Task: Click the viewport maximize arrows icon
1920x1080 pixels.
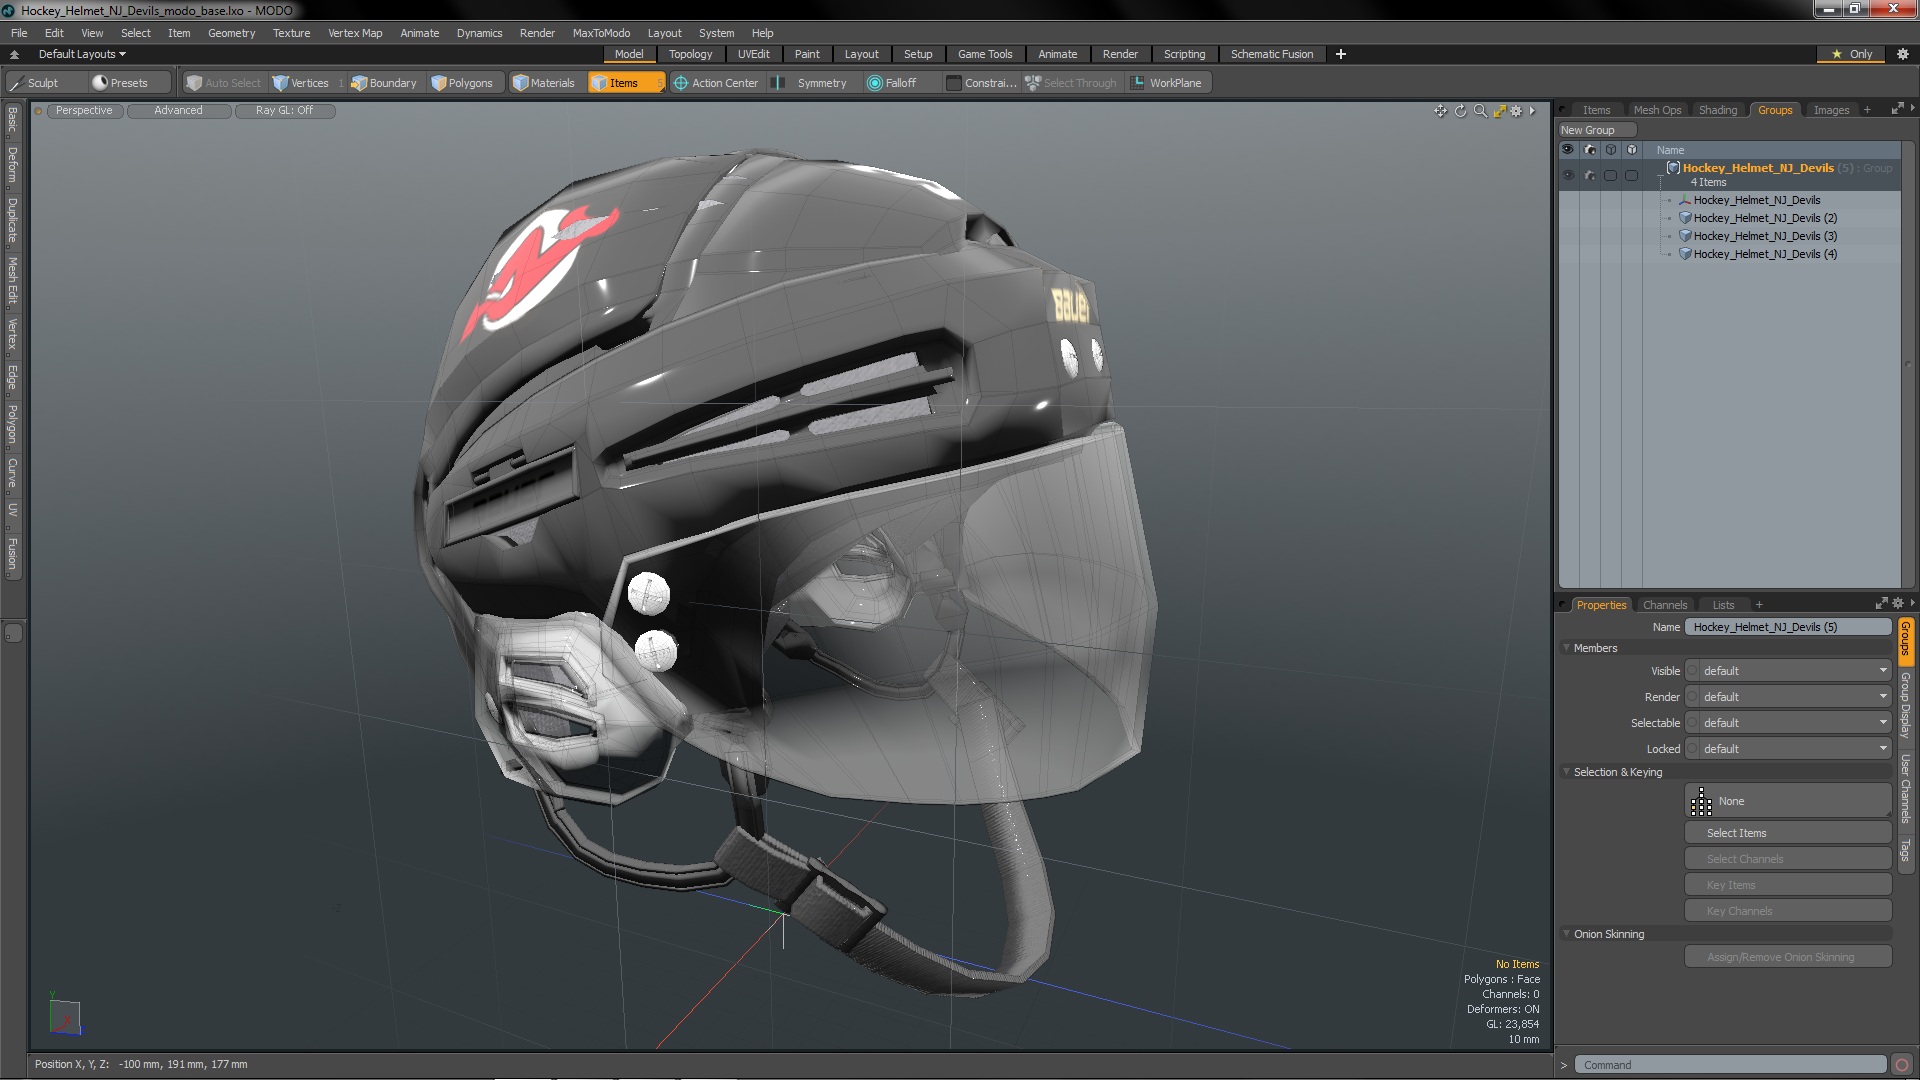Action: pyautogui.click(x=1499, y=111)
